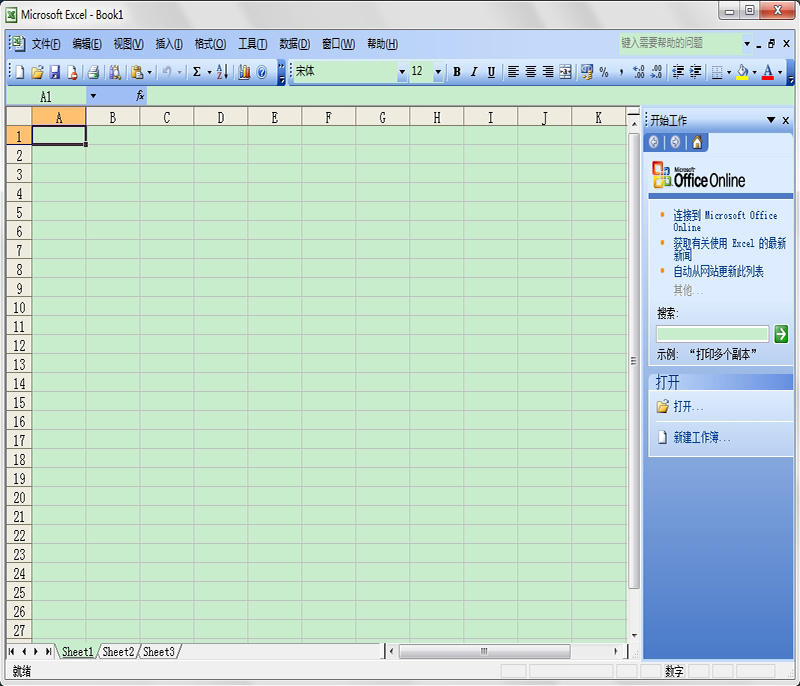Click the Research books icon
The width and height of the screenshot is (800, 686).
[x=115, y=72]
